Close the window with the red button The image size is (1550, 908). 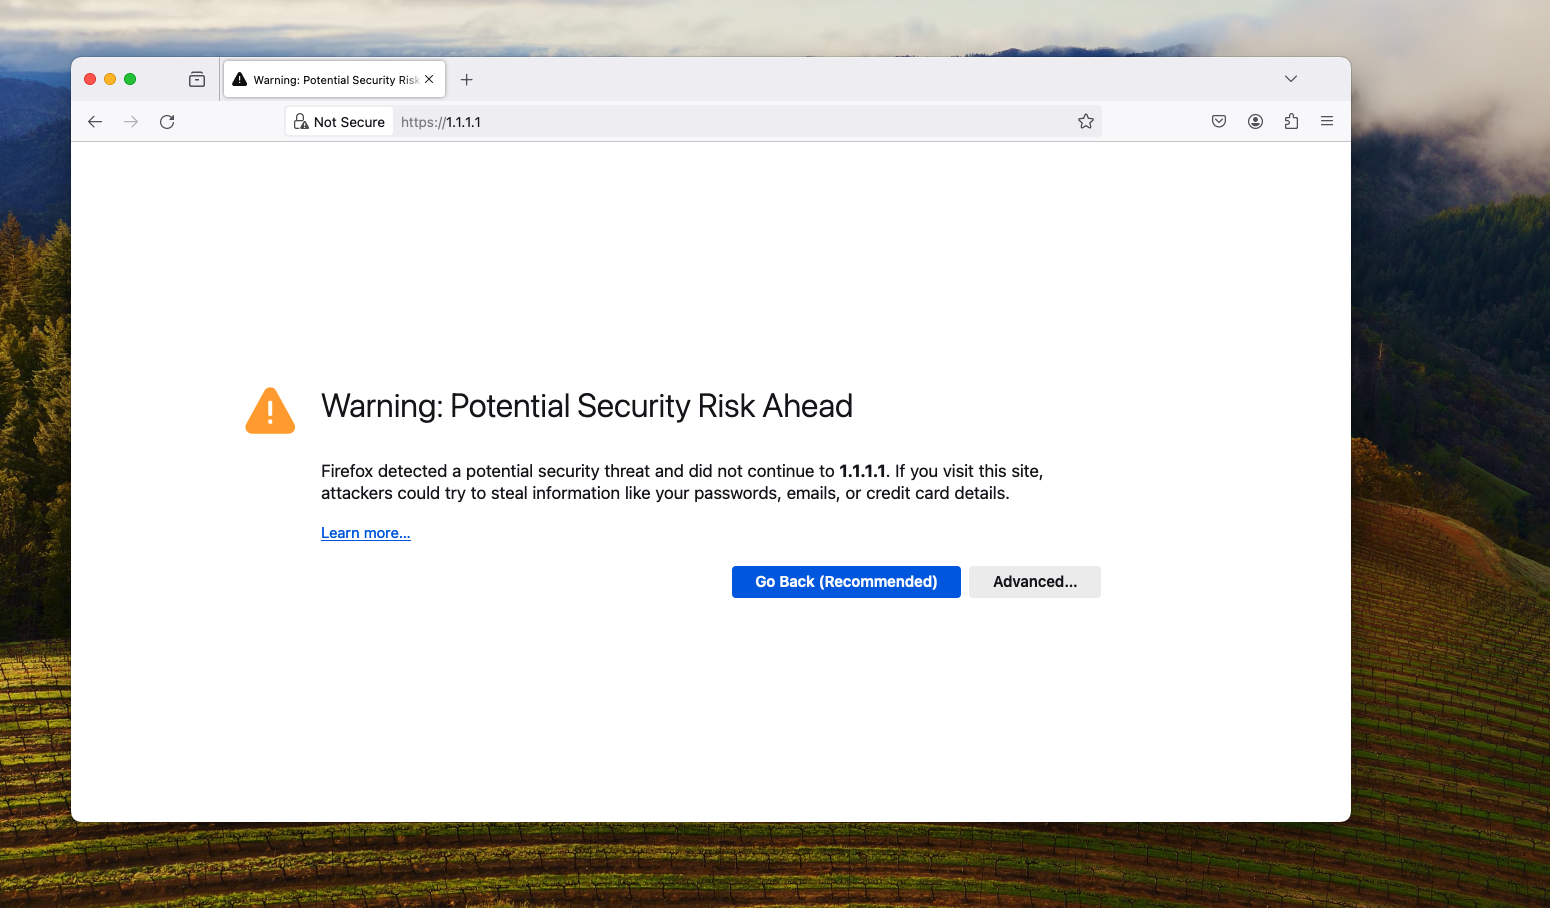pos(90,79)
